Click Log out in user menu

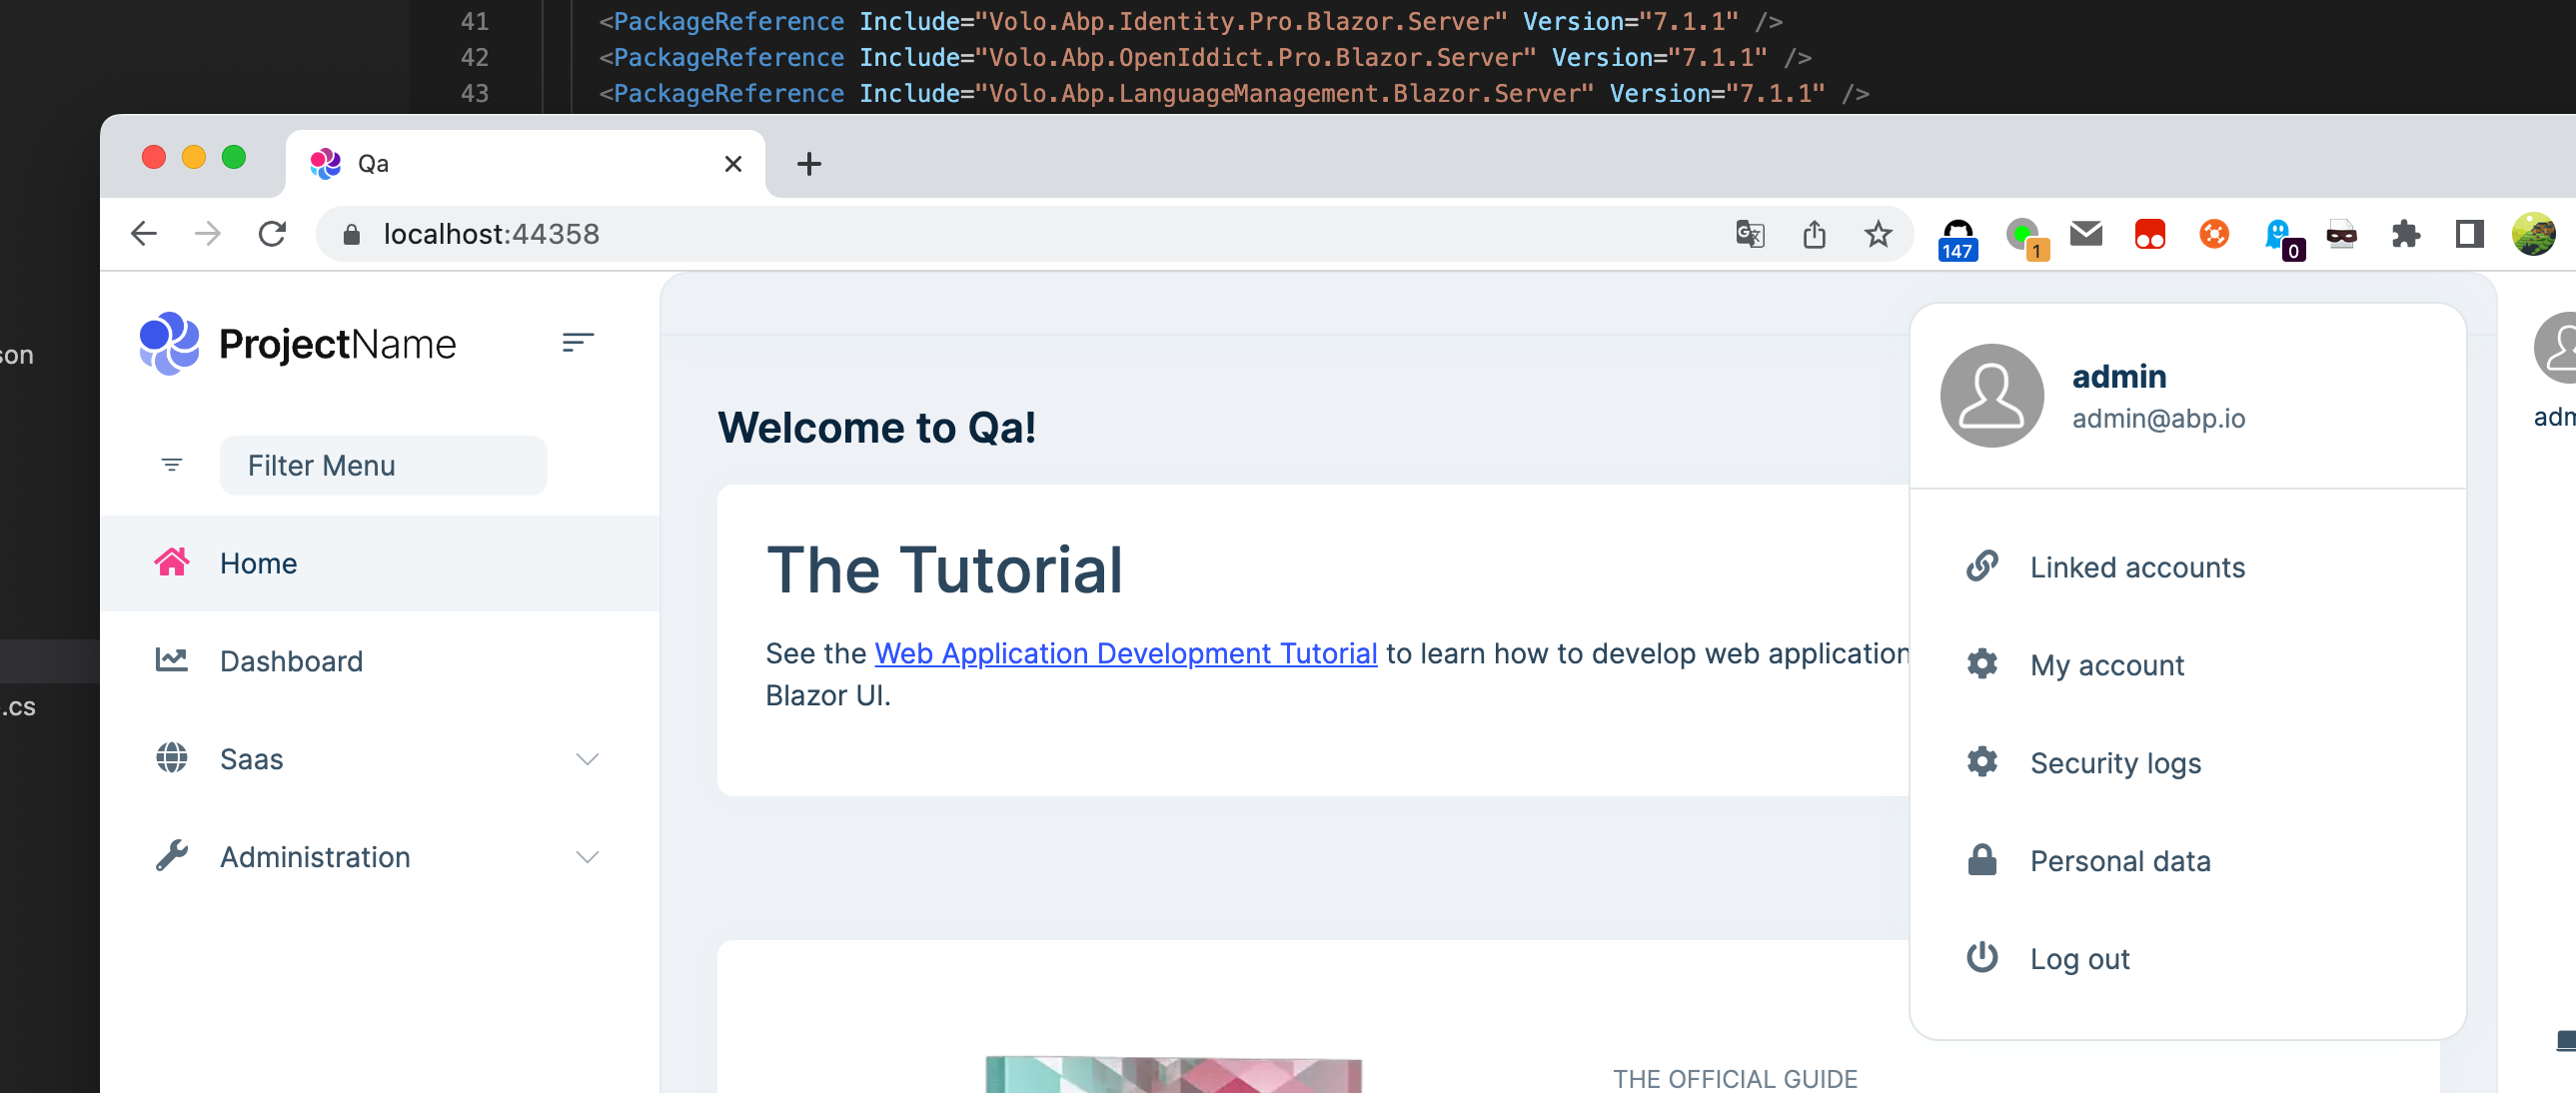click(2078, 959)
